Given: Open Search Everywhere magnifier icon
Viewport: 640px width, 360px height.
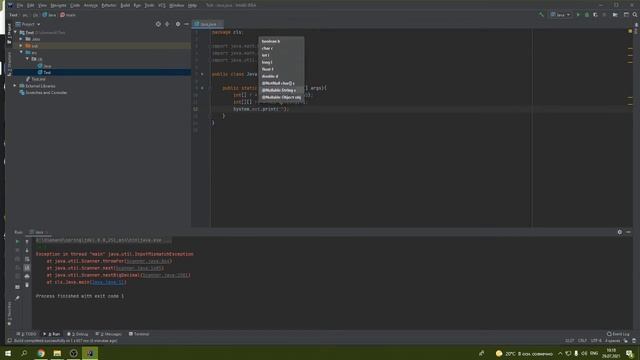Looking at the screenshot, I should 635,15.
